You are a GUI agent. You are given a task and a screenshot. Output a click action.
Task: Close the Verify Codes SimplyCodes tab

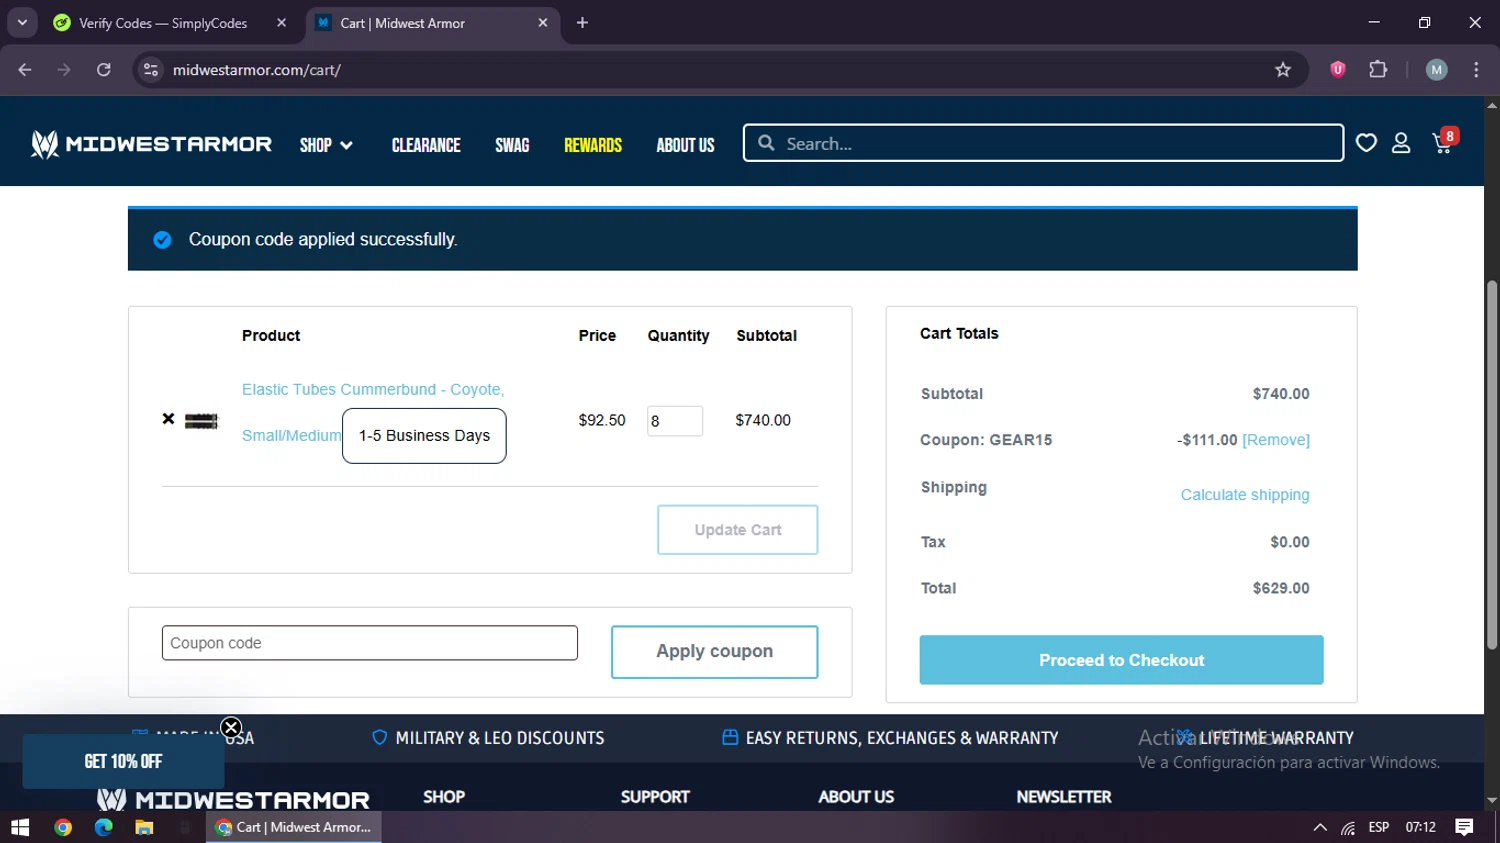[x=281, y=23]
